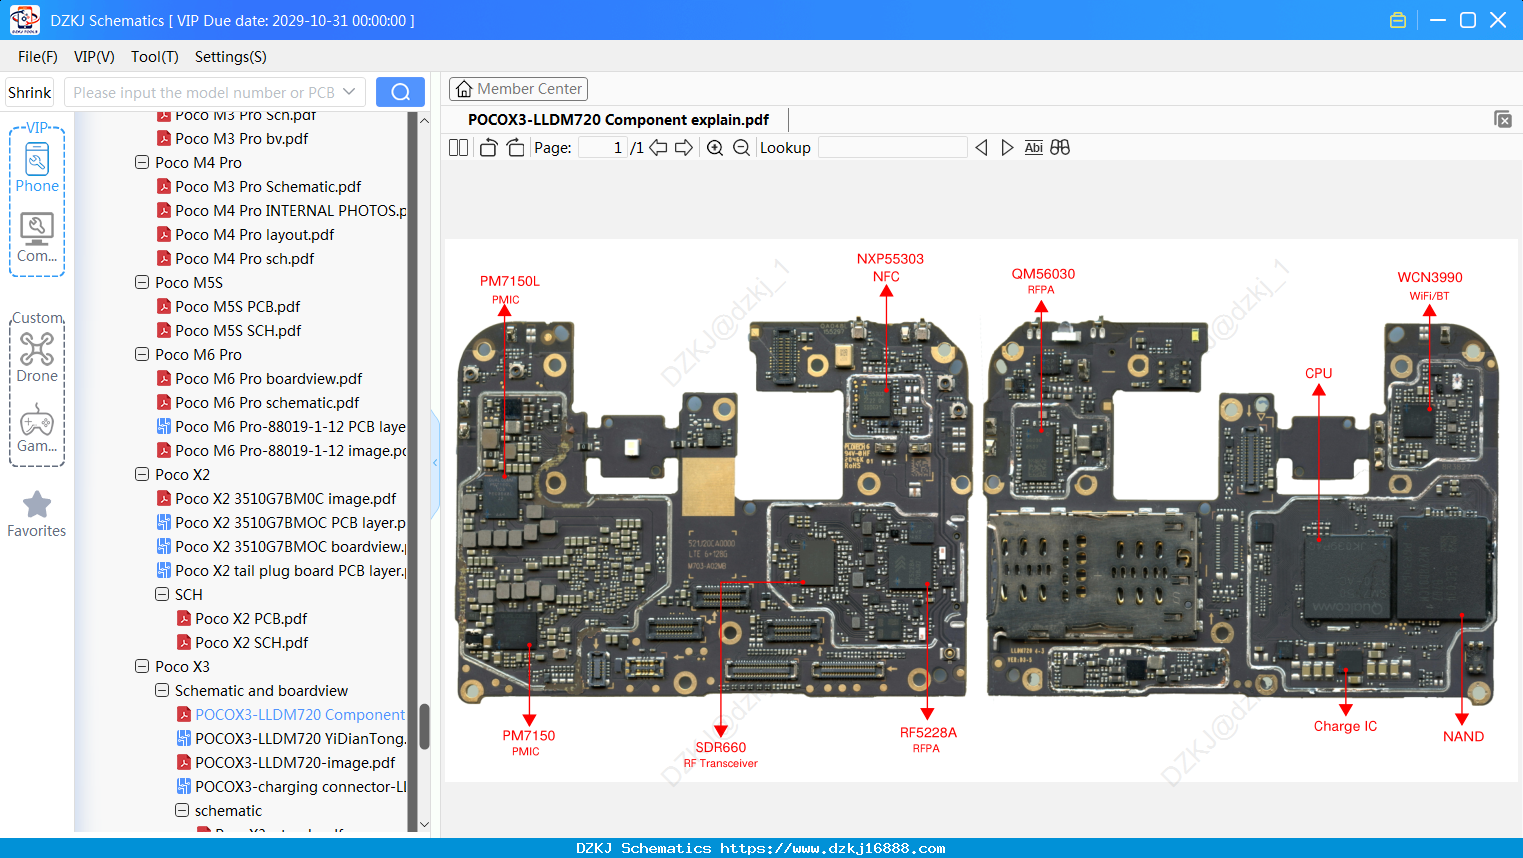This screenshot has width=1523, height=858.
Task: Find previous lookup result triangle
Action: pyautogui.click(x=981, y=148)
